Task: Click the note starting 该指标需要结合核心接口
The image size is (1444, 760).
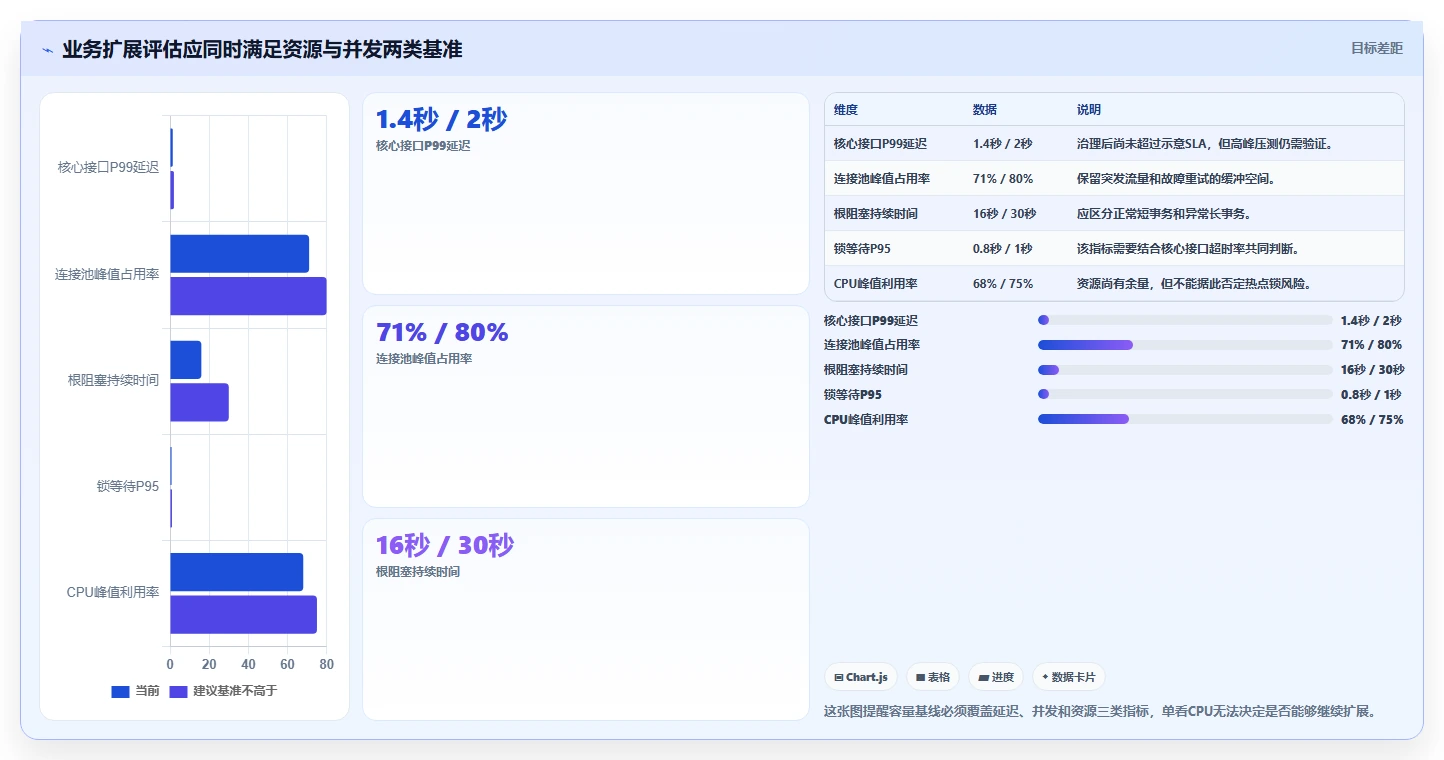Action: (x=1188, y=248)
